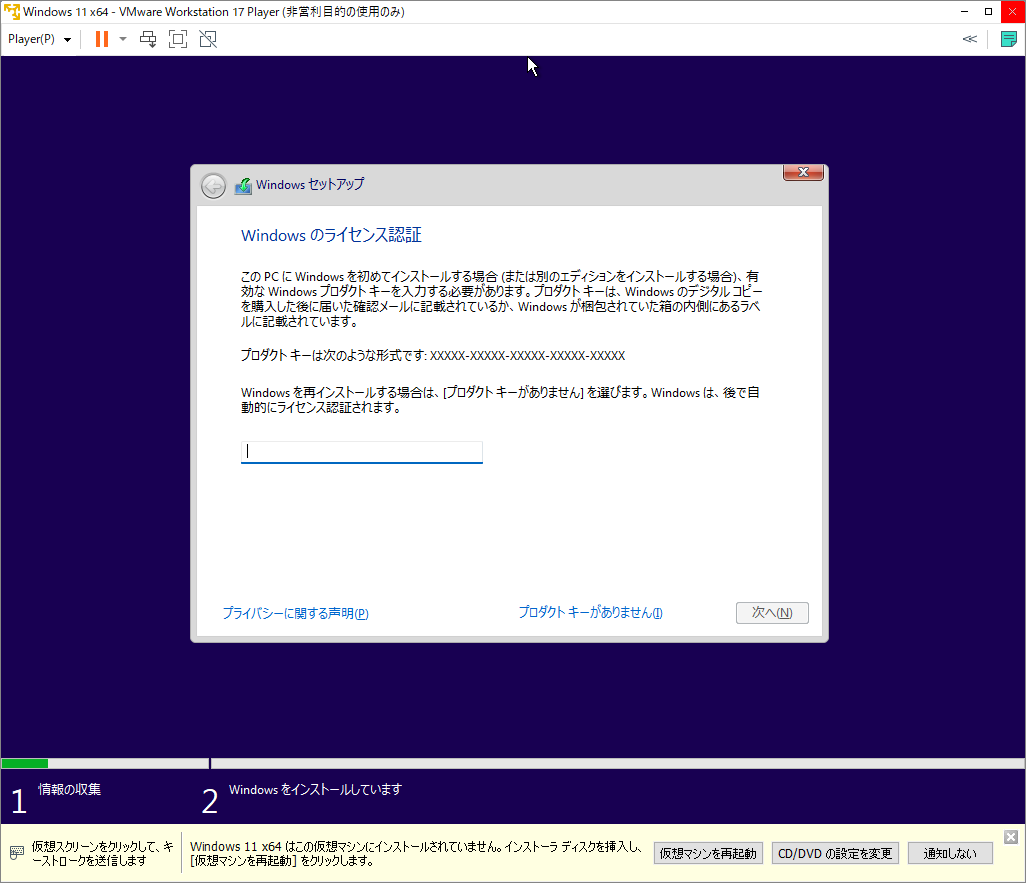The width and height of the screenshot is (1026, 883).
Task: Click 'Windows をインストールしています' step label
Action: tap(315, 789)
